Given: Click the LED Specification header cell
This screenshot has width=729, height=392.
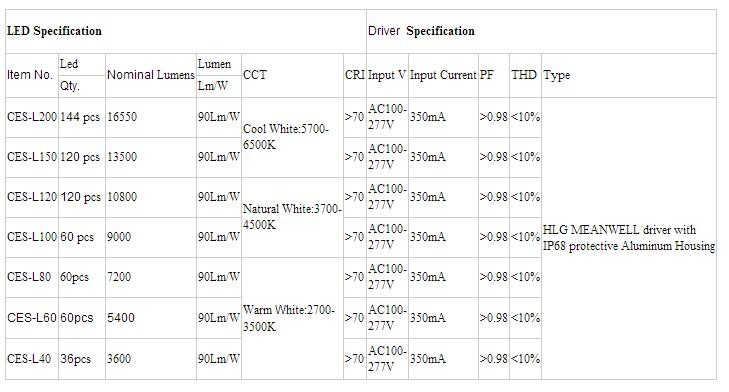Looking at the screenshot, I should point(186,31).
